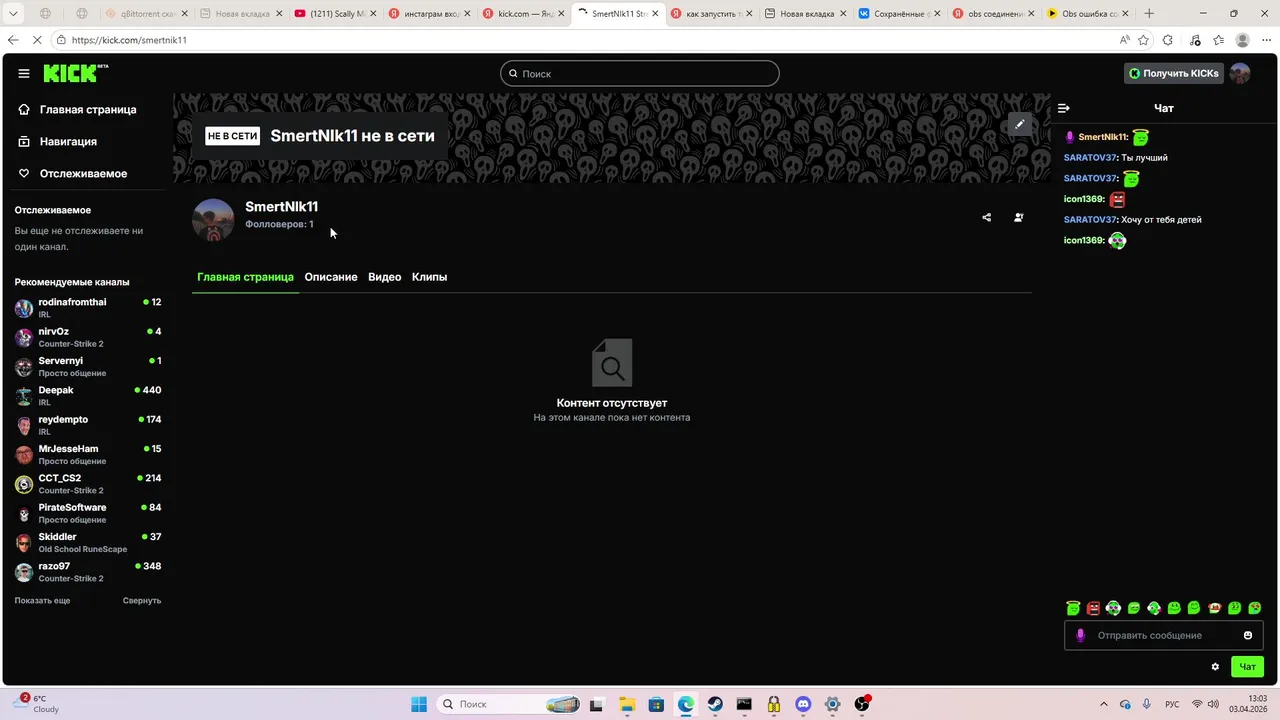Open recommended channel nirvOz
The height and width of the screenshot is (720, 1280).
click(88, 337)
